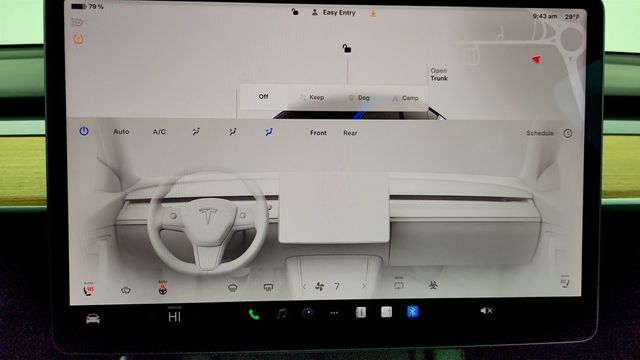Image resolution: width=640 pixels, height=360 pixels.
Task: Select the Off climate keep option
Action: point(263,97)
